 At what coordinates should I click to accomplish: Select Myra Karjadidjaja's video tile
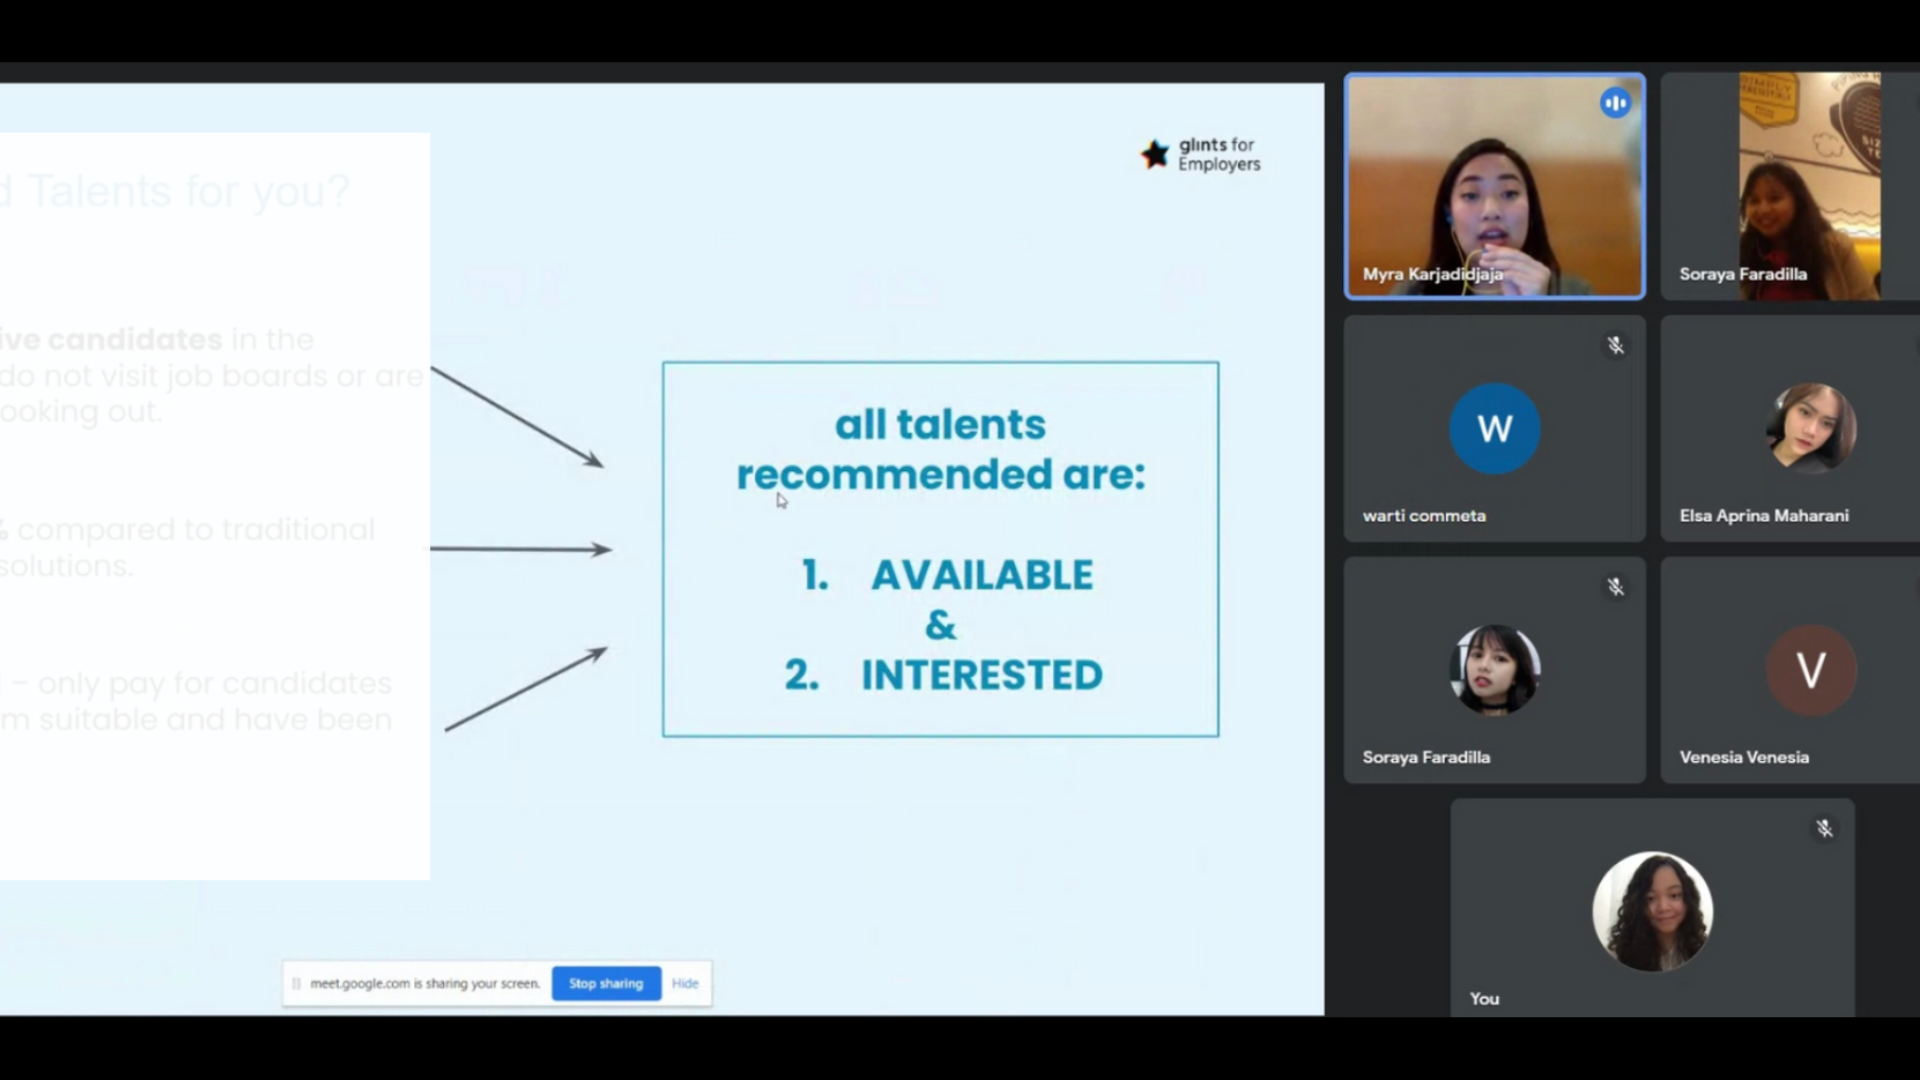[x=1494, y=185]
